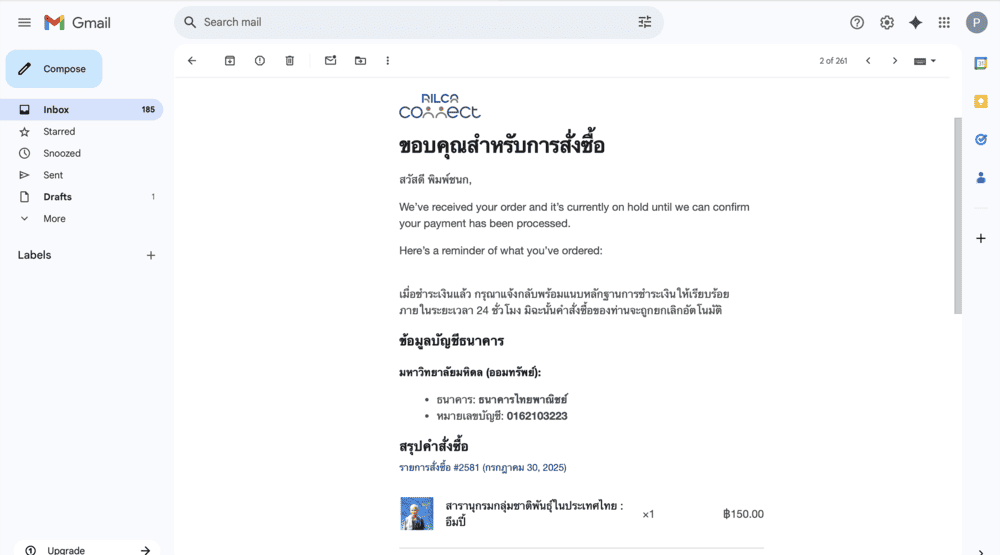The width and height of the screenshot is (1000, 555).
Task: Mark email as unread
Action: (x=330, y=61)
